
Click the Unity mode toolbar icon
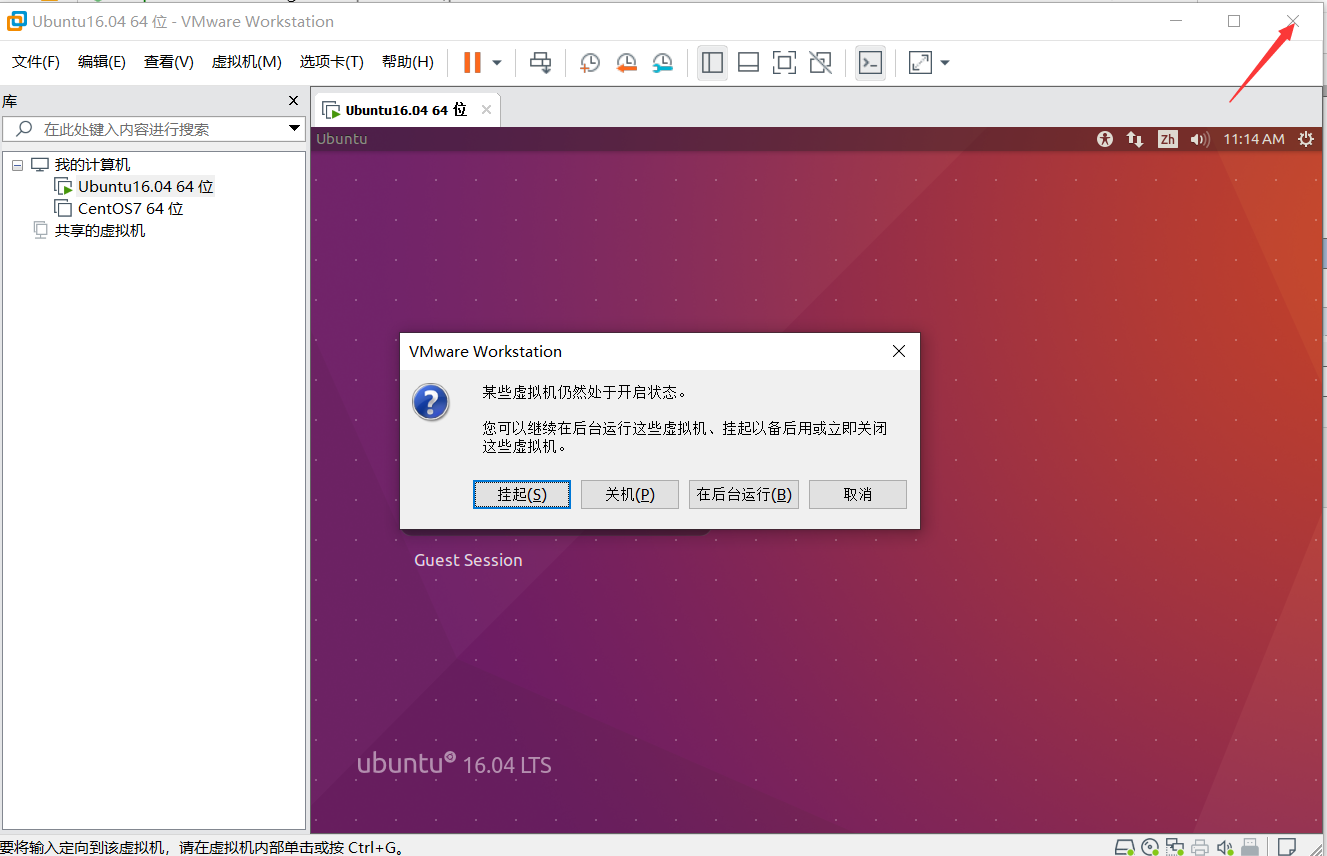tap(820, 63)
